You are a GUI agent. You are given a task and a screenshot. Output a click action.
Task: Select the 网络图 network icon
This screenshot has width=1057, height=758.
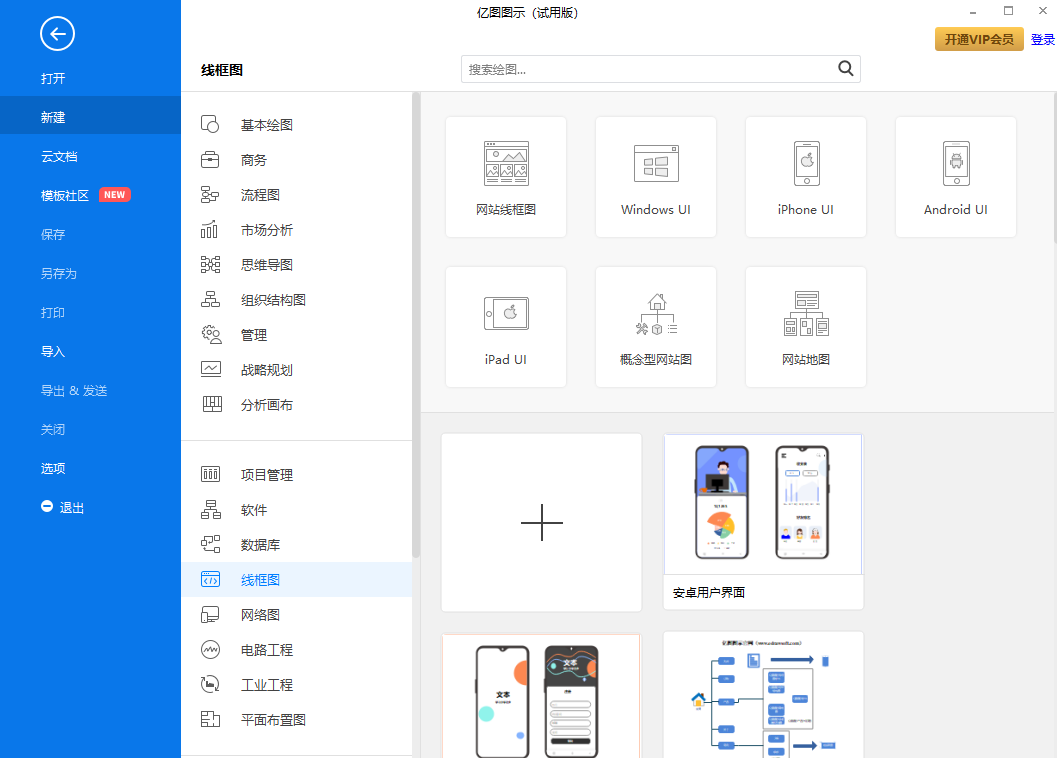pos(210,614)
